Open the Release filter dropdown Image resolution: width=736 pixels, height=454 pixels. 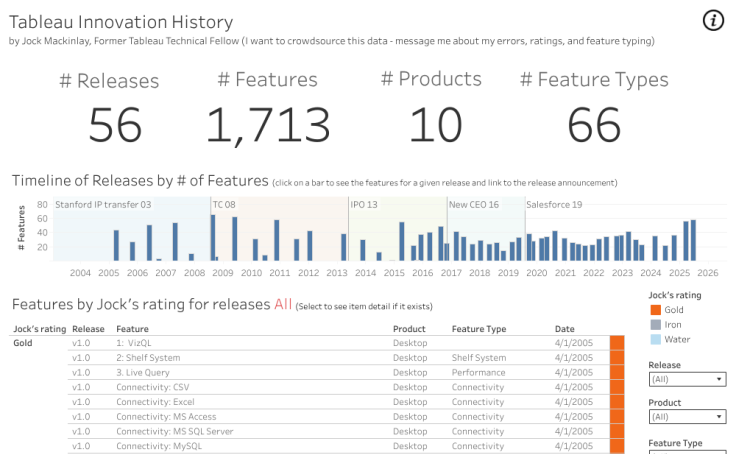(x=687, y=380)
